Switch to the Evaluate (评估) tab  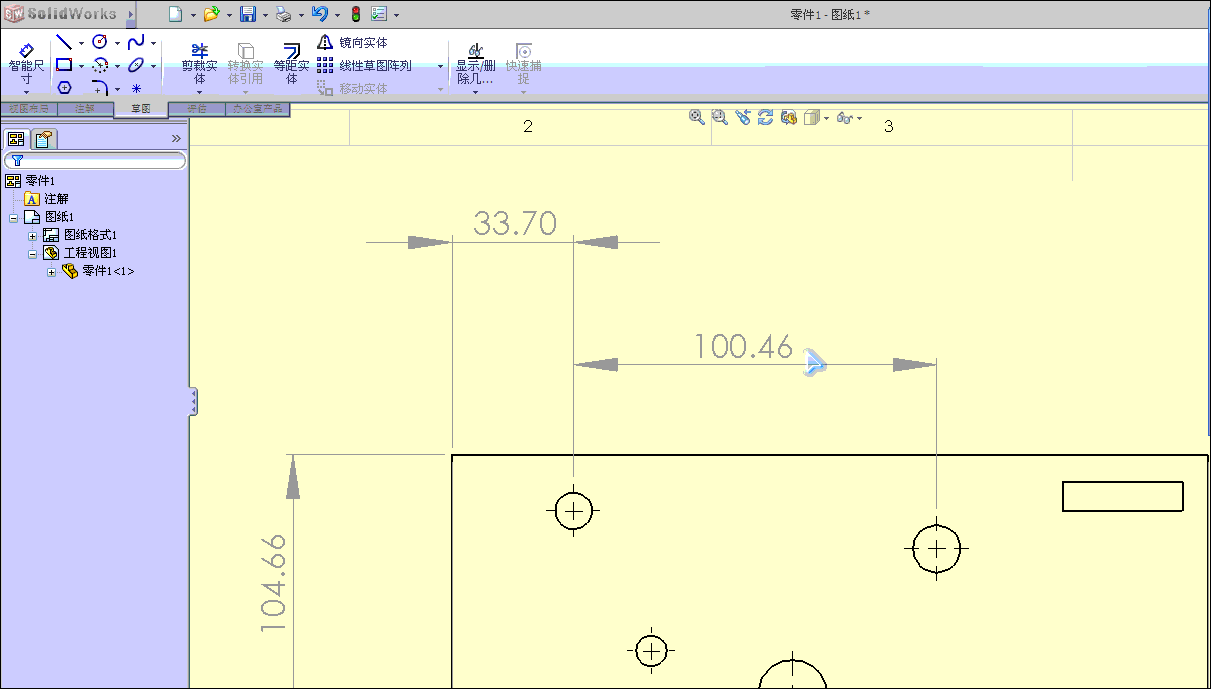[196, 108]
